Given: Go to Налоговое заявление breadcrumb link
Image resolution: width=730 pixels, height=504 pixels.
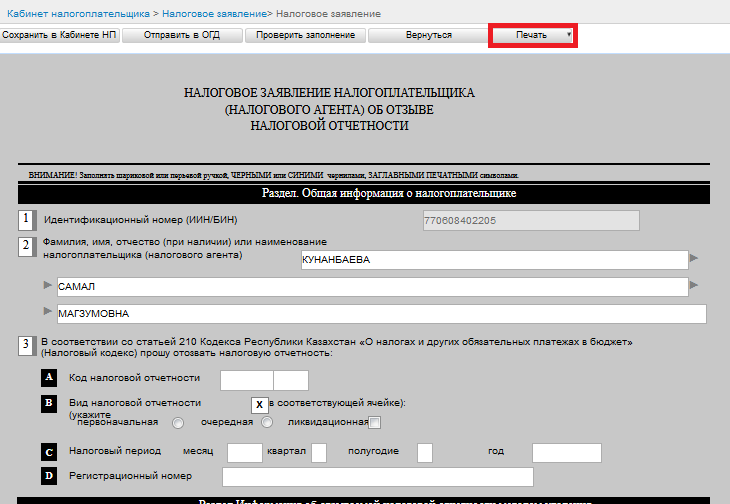Looking at the screenshot, I should [x=215, y=13].
